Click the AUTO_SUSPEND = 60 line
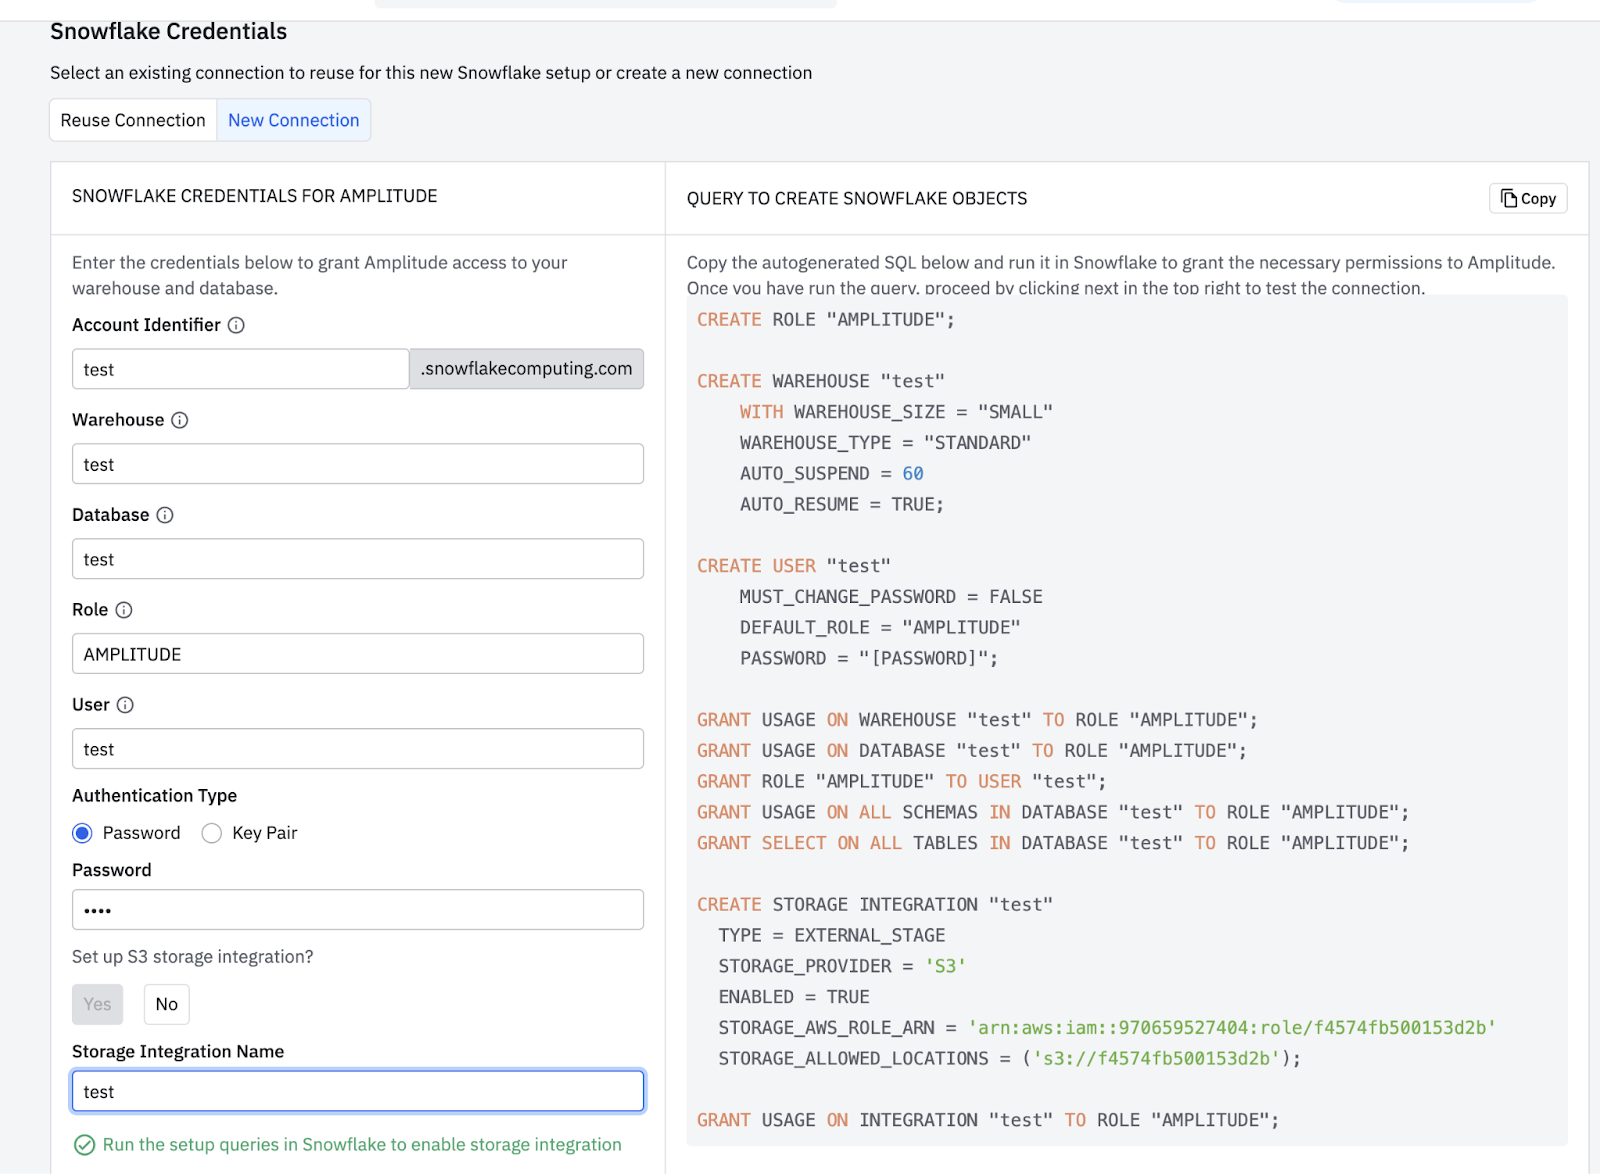 (832, 474)
